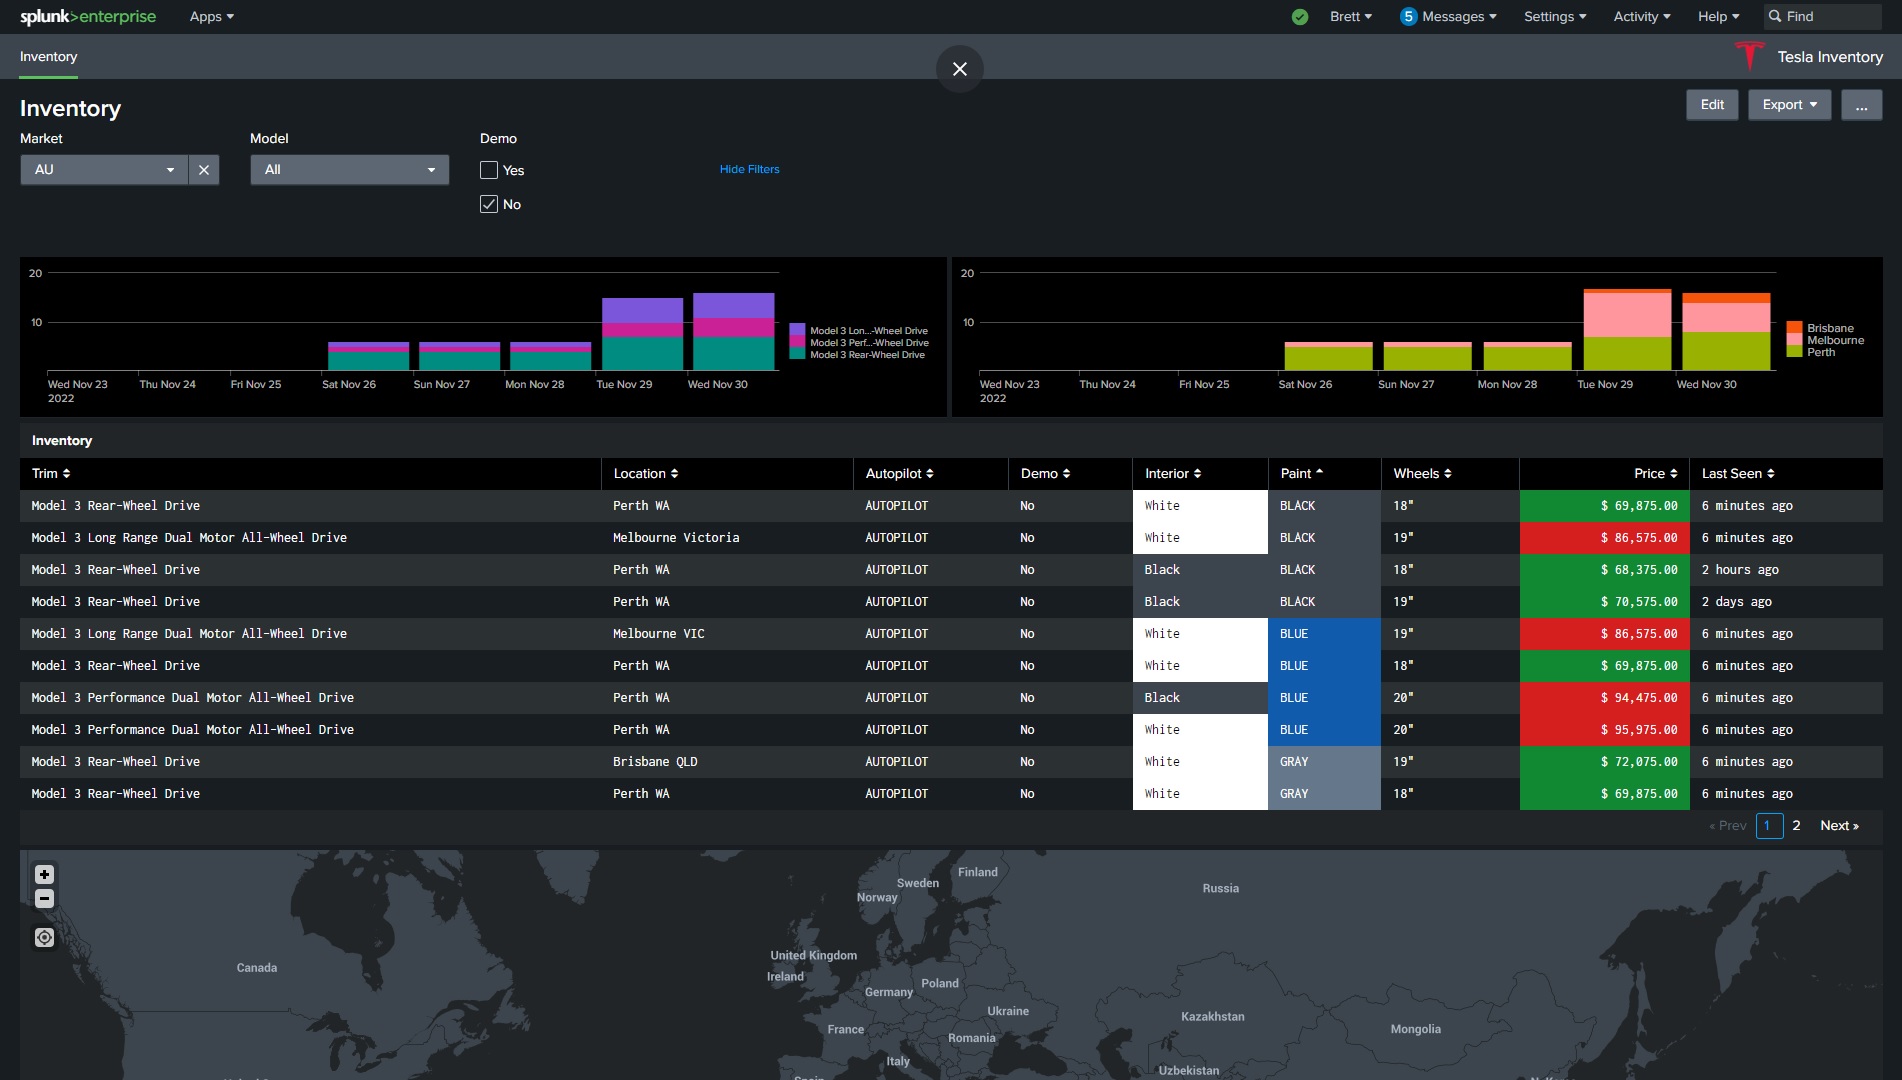Open the Model dropdown
Image resolution: width=1902 pixels, height=1080 pixels.
point(349,170)
